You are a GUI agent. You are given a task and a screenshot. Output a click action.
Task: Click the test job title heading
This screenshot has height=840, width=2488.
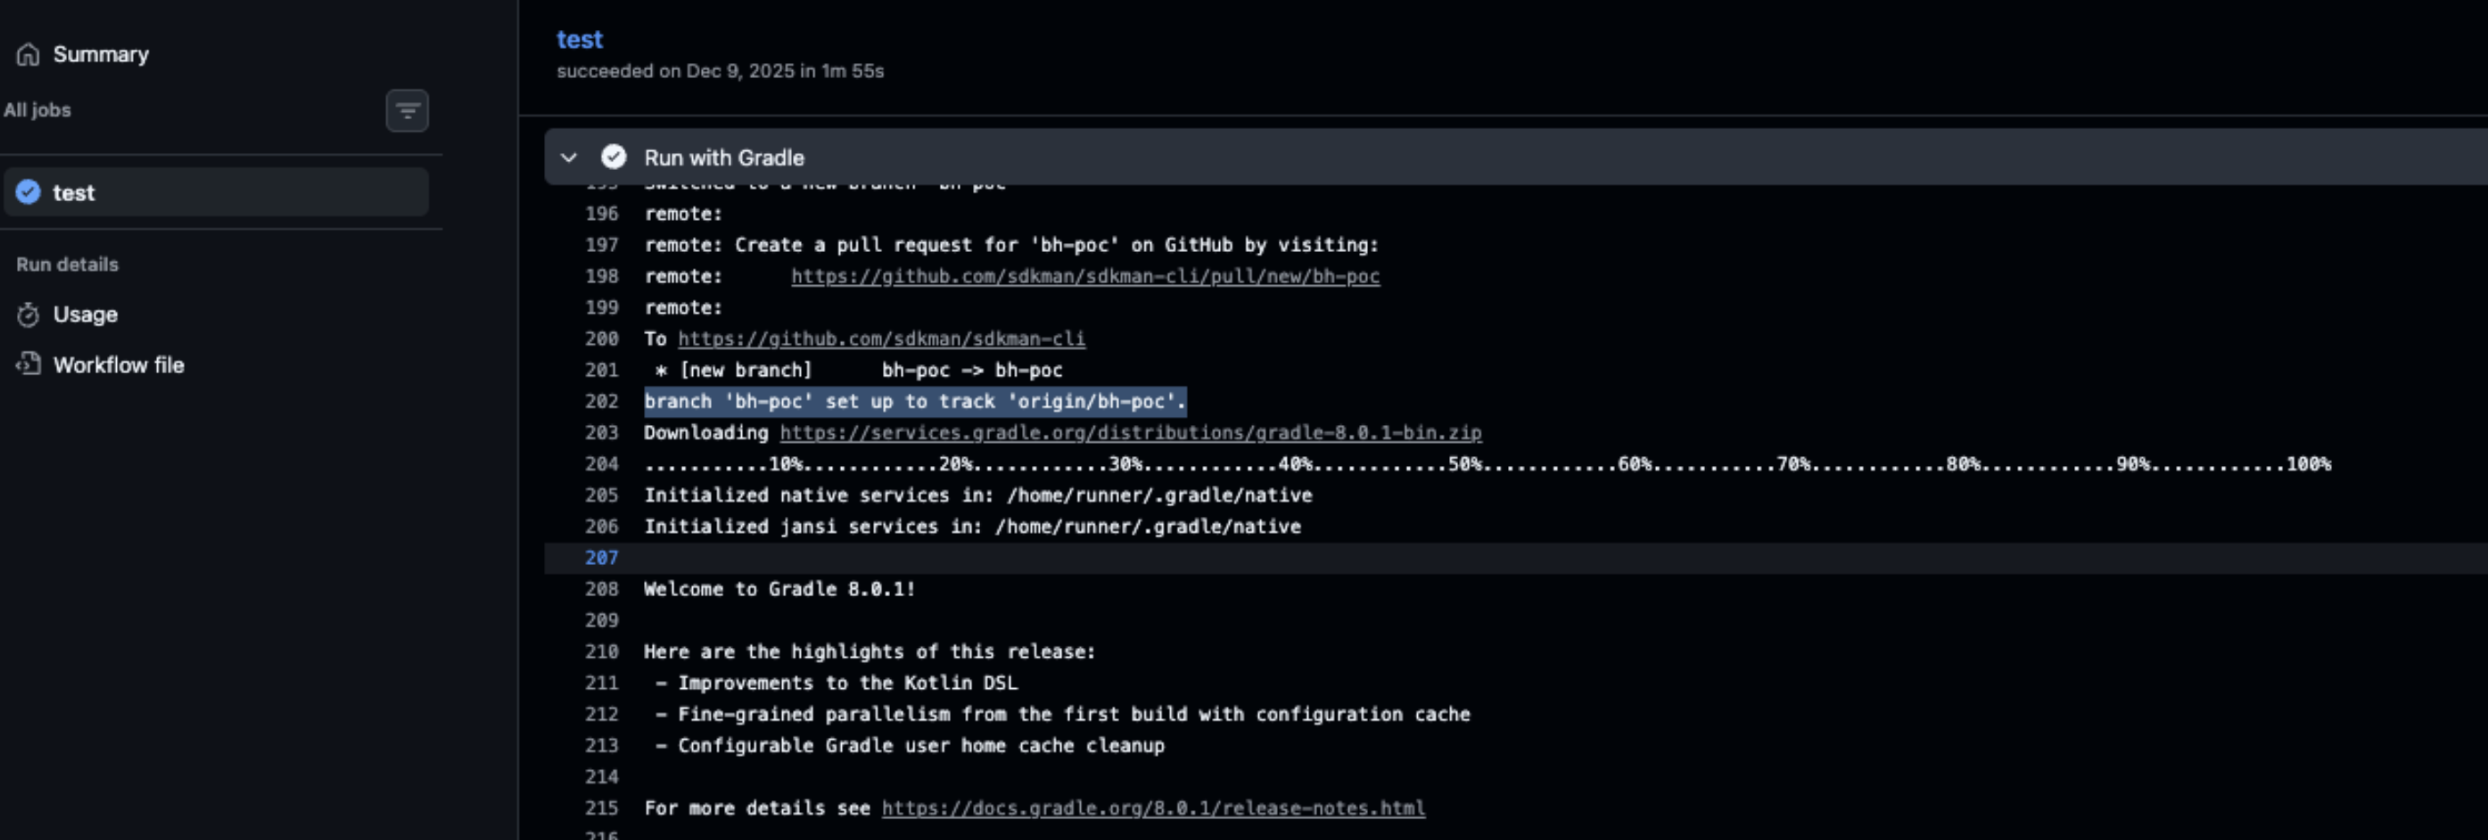579,39
